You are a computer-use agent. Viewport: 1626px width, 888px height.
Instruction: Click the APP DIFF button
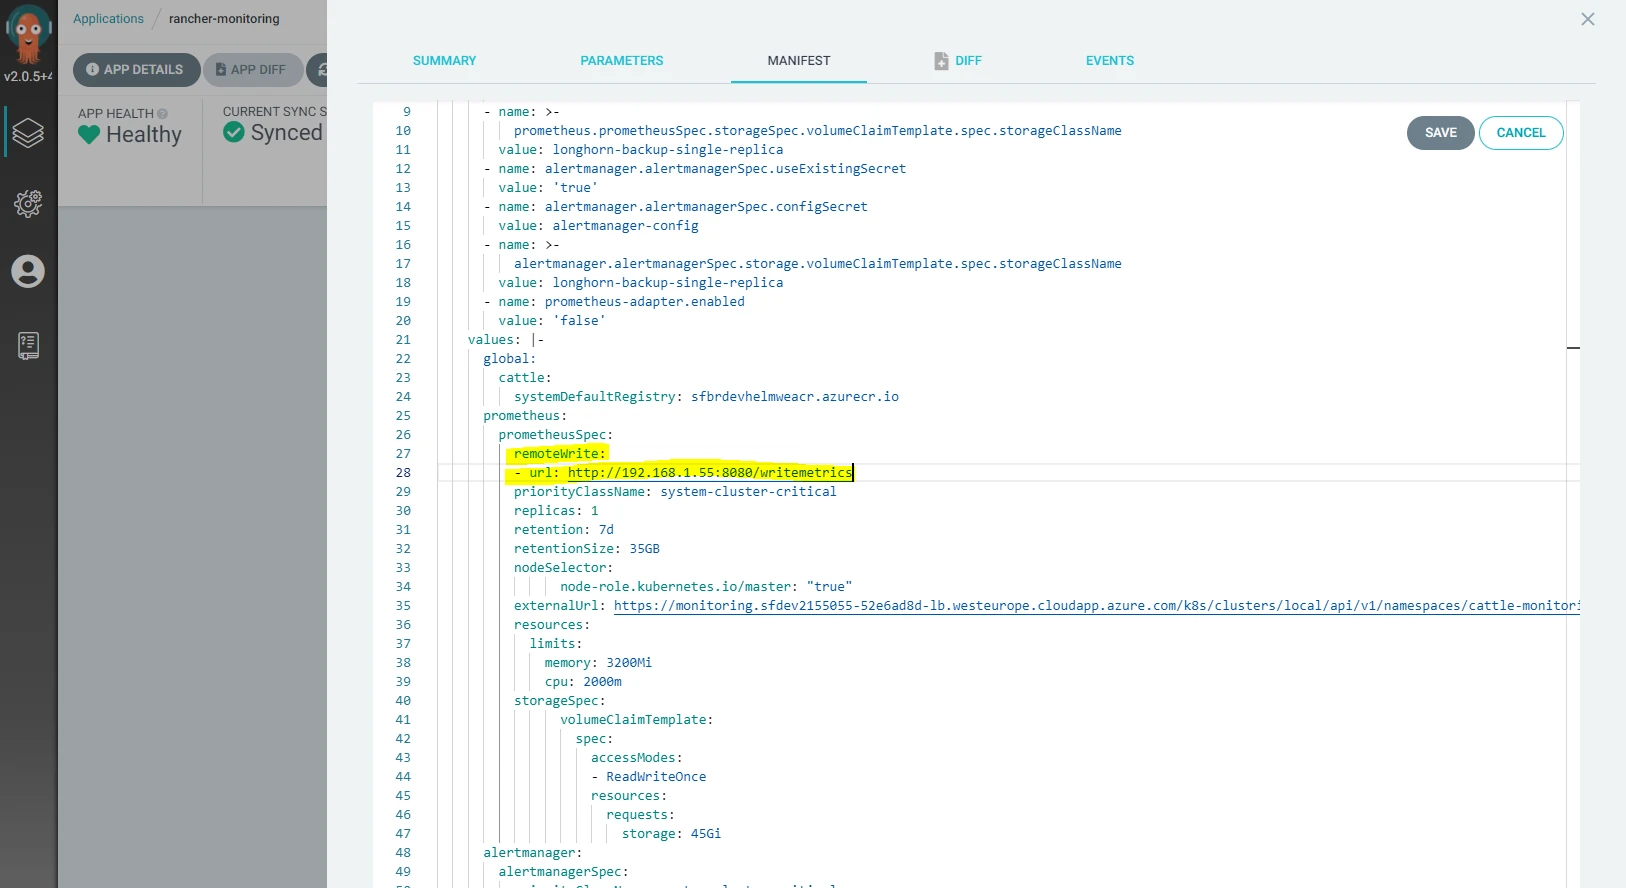click(252, 70)
